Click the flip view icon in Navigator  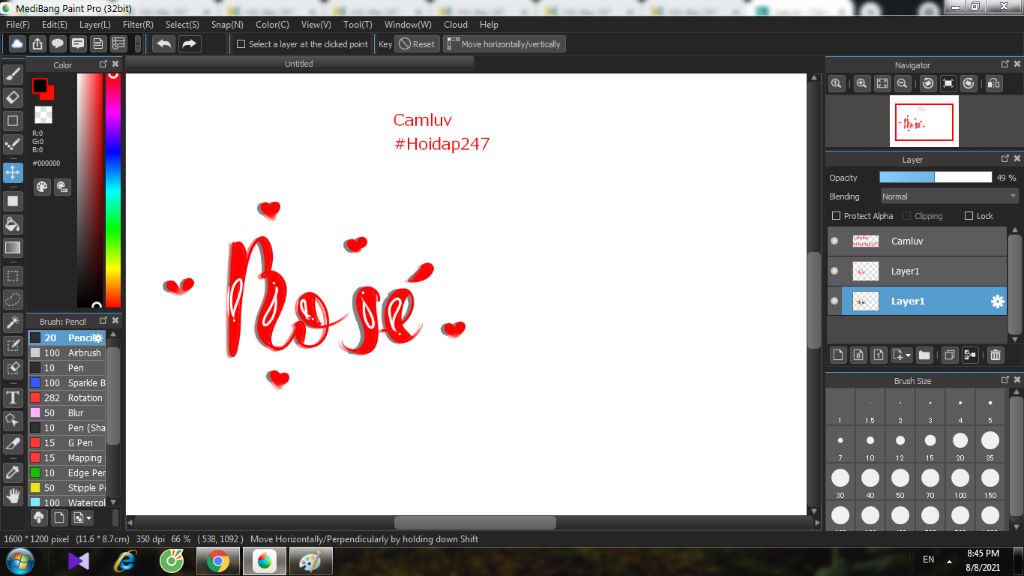(994, 84)
